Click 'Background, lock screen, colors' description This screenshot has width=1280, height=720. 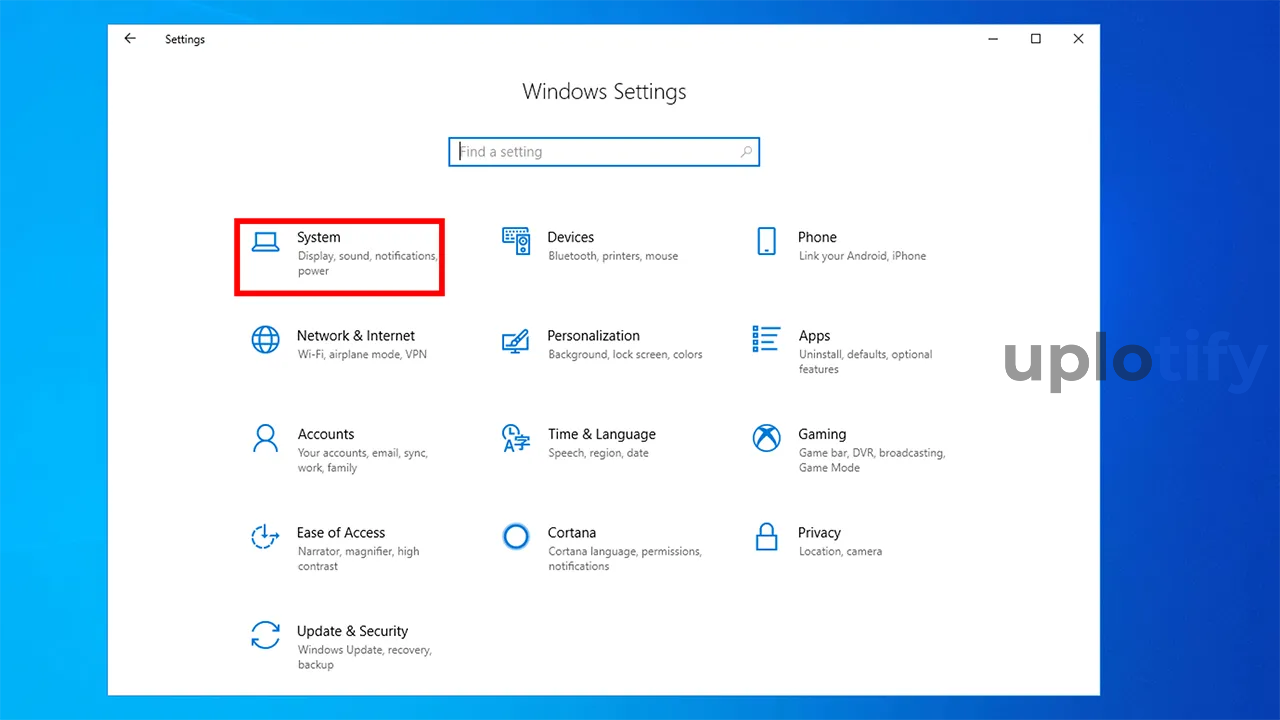click(625, 355)
